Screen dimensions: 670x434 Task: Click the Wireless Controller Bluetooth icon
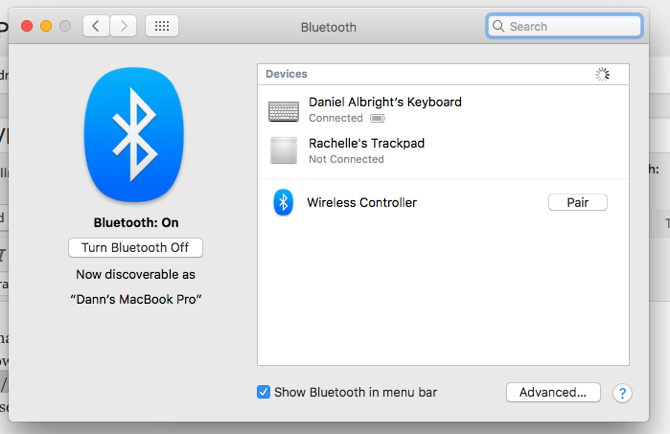tap(283, 203)
